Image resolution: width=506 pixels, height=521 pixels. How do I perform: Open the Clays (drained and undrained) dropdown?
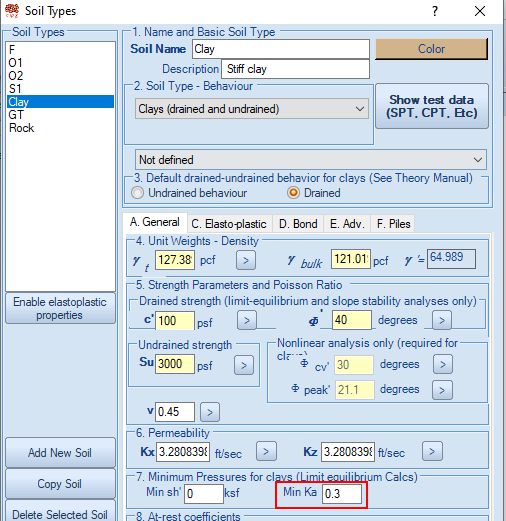tap(252, 109)
